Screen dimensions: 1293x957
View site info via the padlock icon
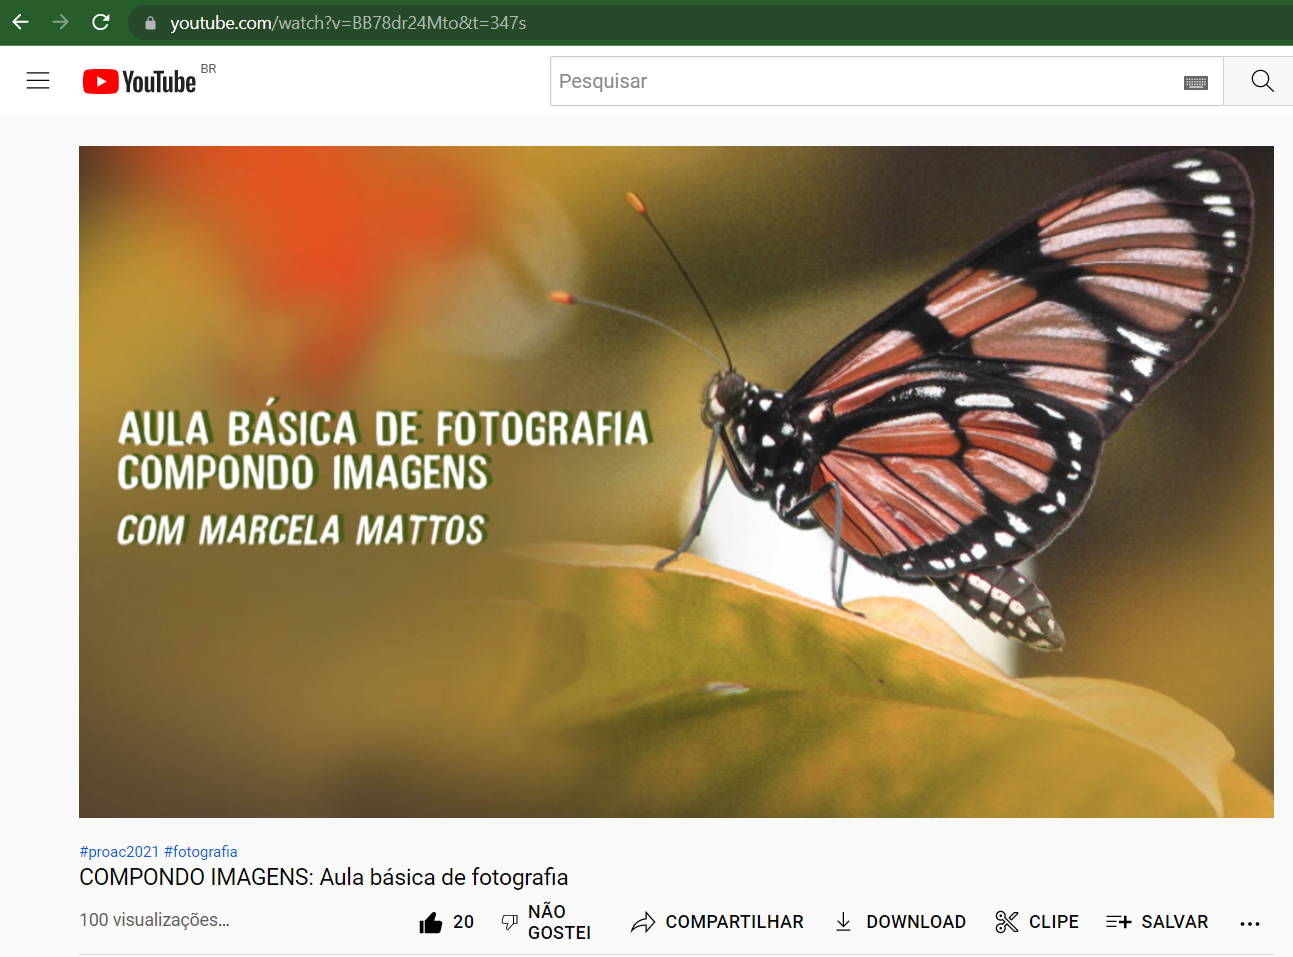click(x=150, y=23)
